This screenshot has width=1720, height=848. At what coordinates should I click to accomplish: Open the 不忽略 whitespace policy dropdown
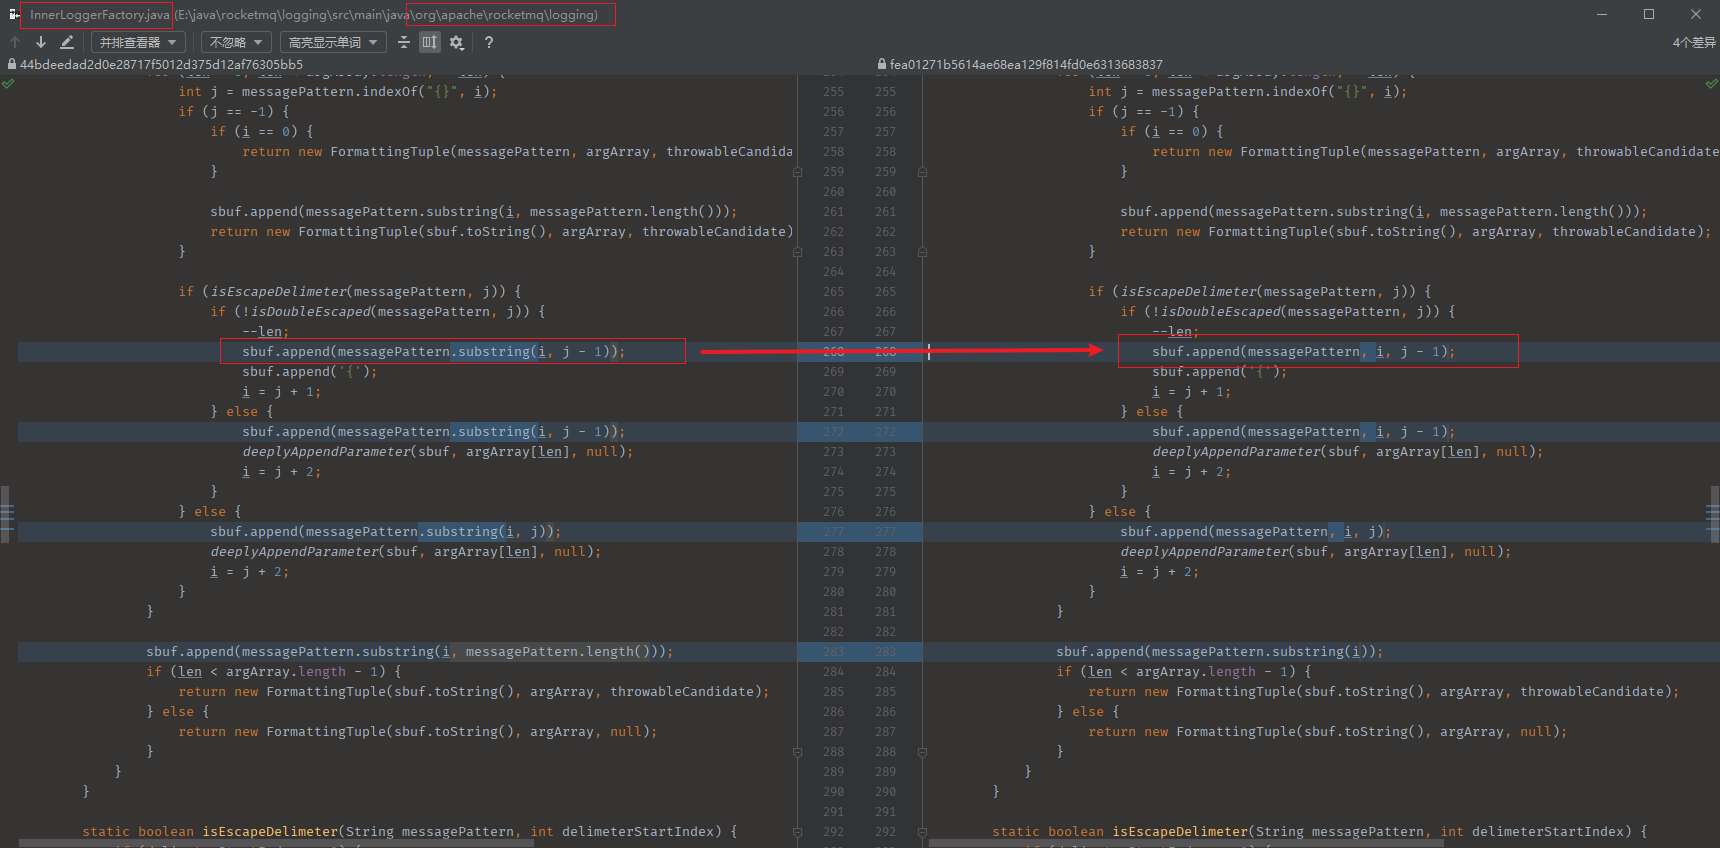pos(236,42)
